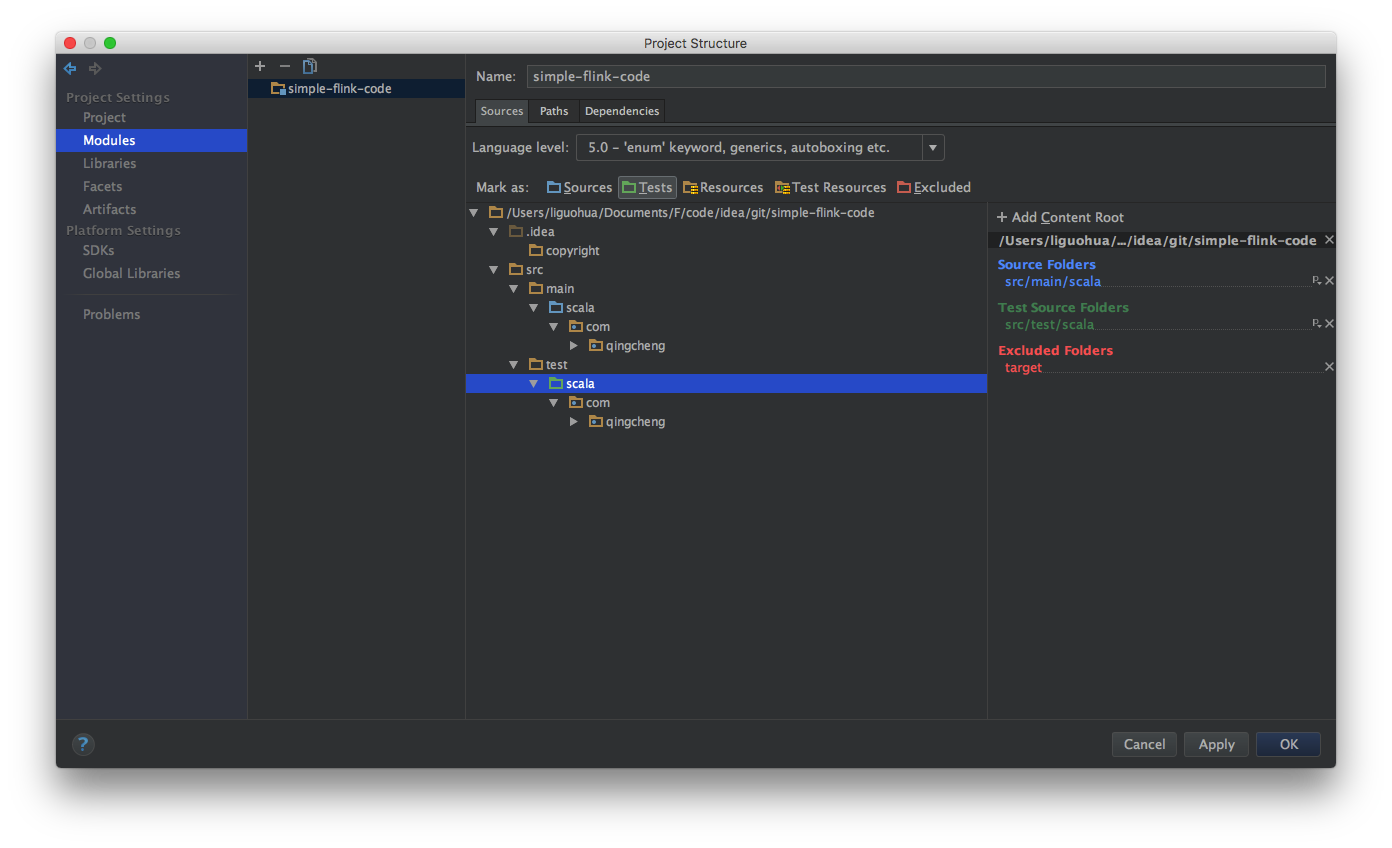The height and width of the screenshot is (848, 1392).
Task: Unmark src/main/scala source folder
Action: tap(1329, 281)
